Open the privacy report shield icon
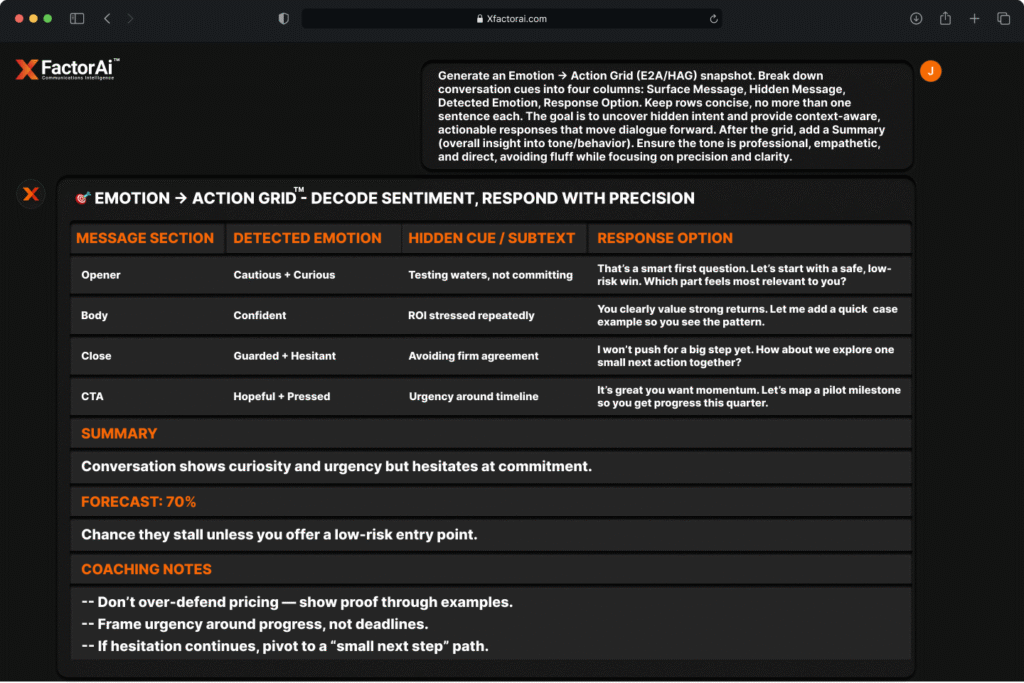Screen dimensions: 1024x683 (x=283, y=19)
